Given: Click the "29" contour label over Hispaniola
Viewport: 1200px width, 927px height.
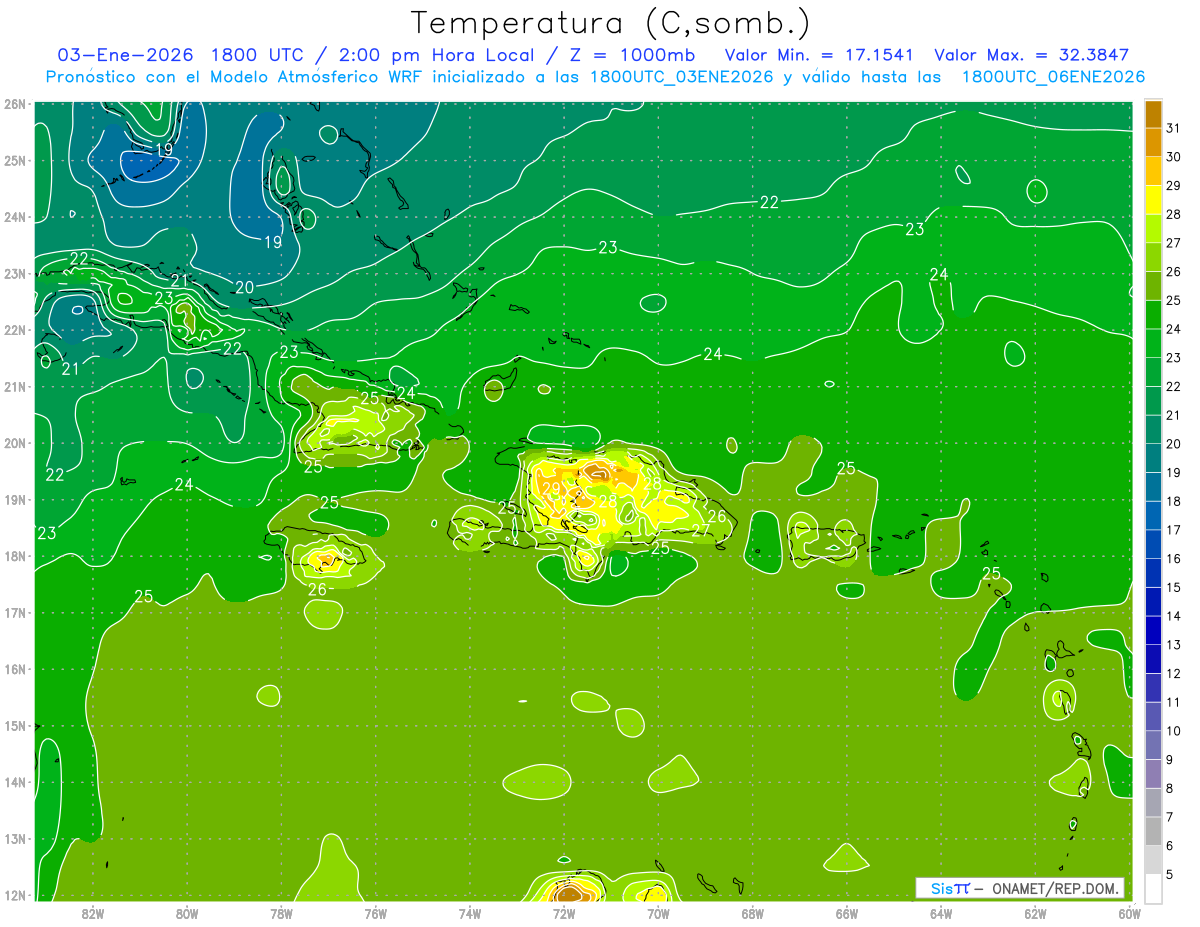Looking at the screenshot, I should (x=551, y=488).
